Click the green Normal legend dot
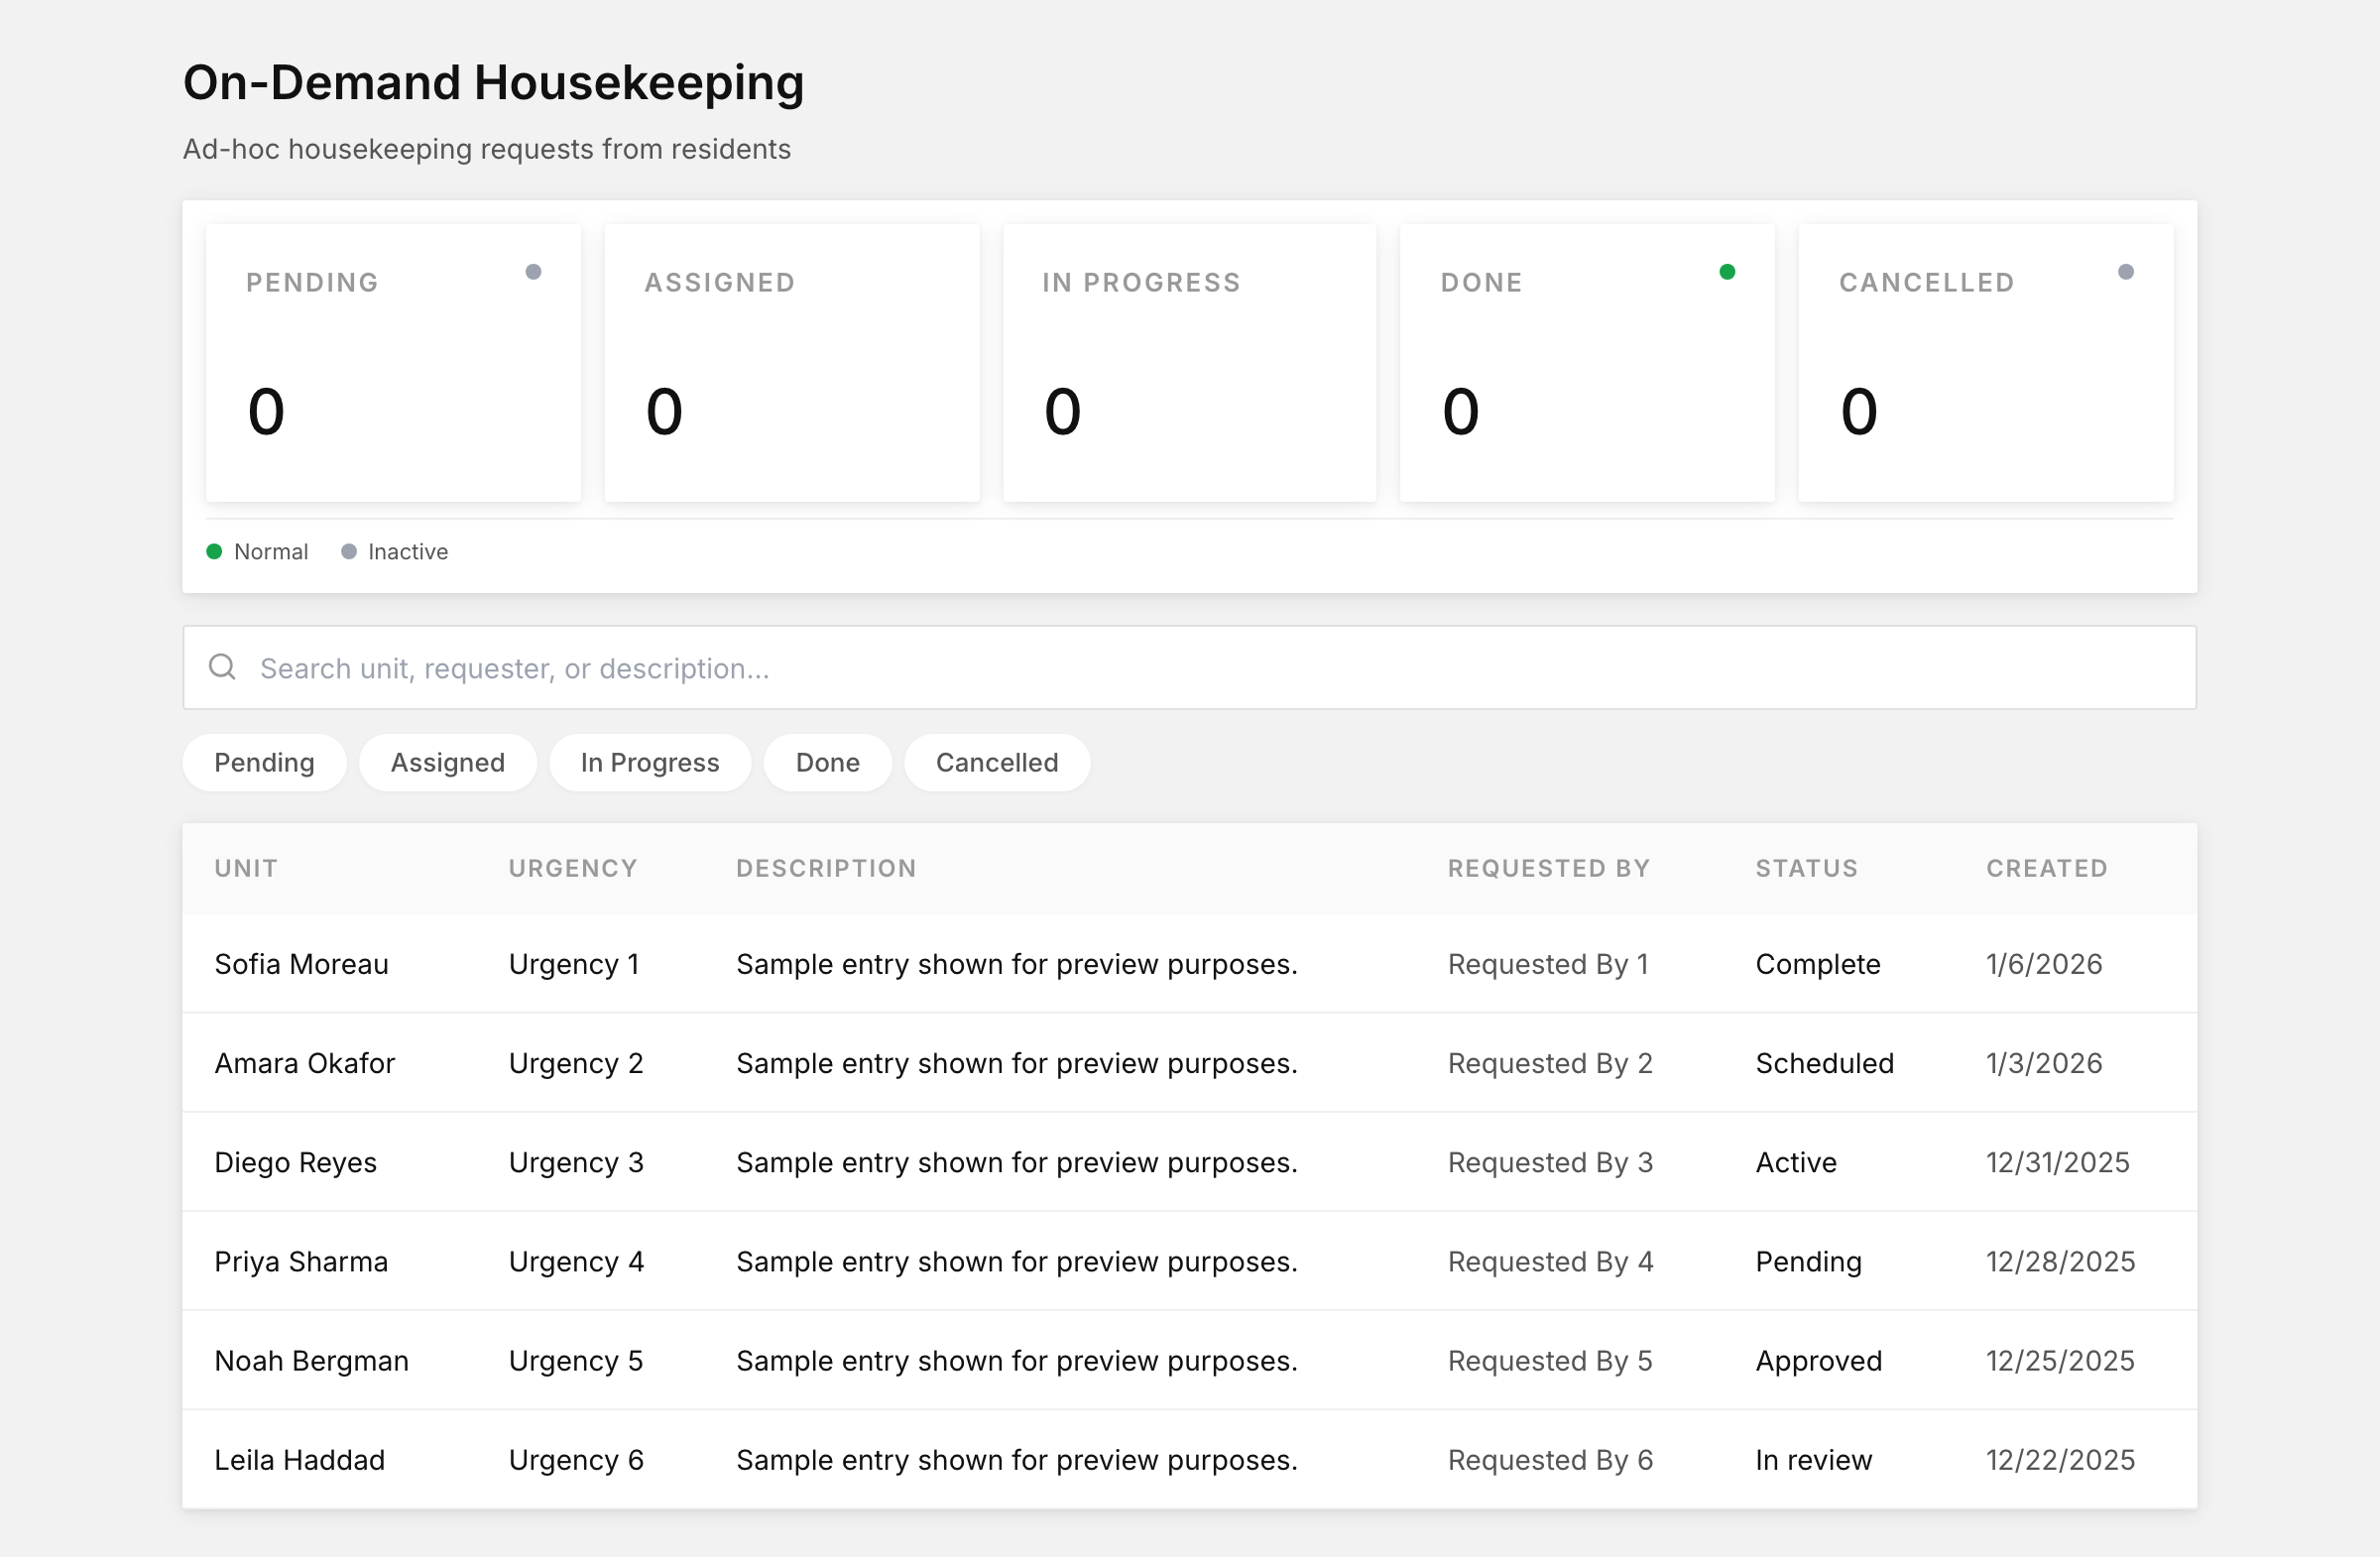Image resolution: width=2380 pixels, height=1563 pixels. [214, 553]
